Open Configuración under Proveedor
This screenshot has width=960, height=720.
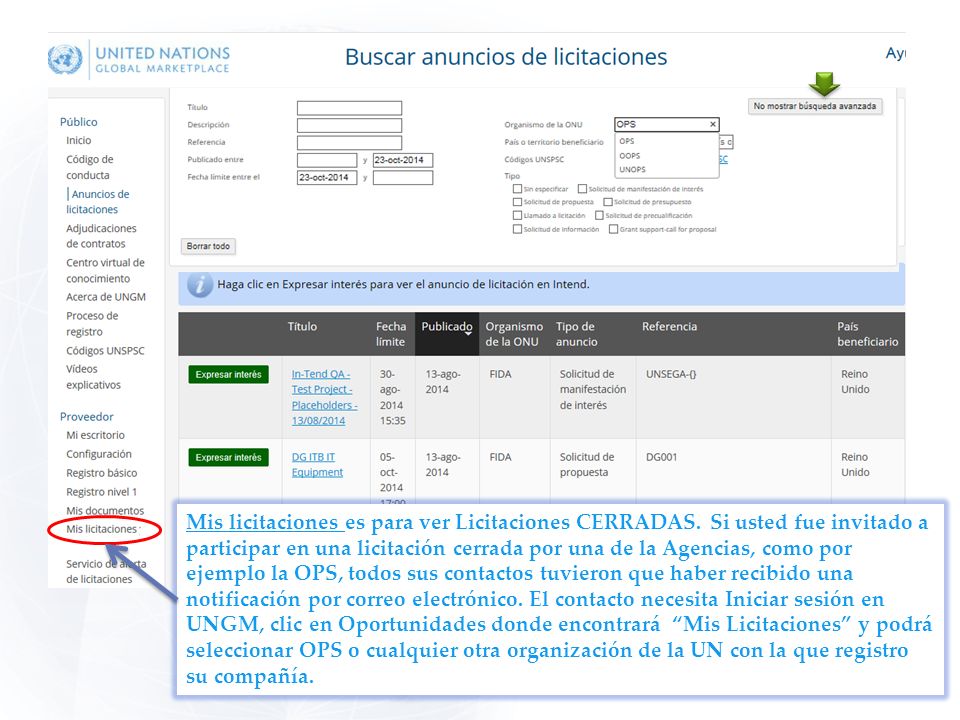[x=99, y=454]
